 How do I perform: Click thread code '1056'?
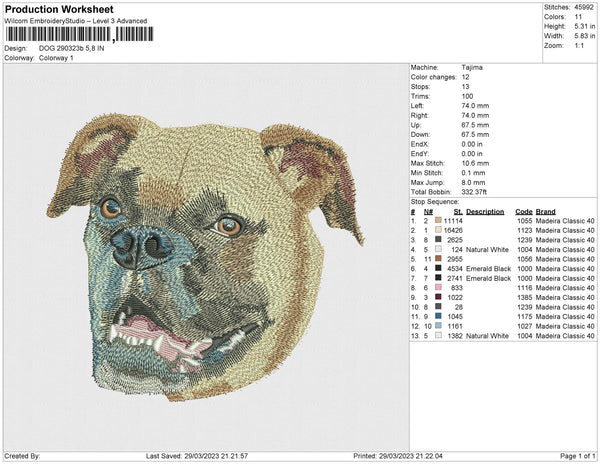click(x=525, y=259)
